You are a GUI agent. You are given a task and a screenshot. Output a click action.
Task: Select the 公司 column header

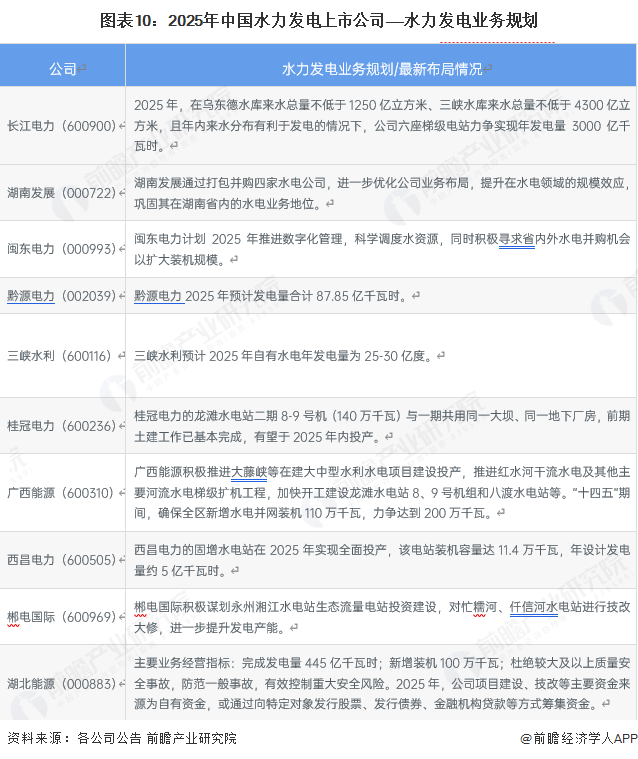click(x=62, y=65)
